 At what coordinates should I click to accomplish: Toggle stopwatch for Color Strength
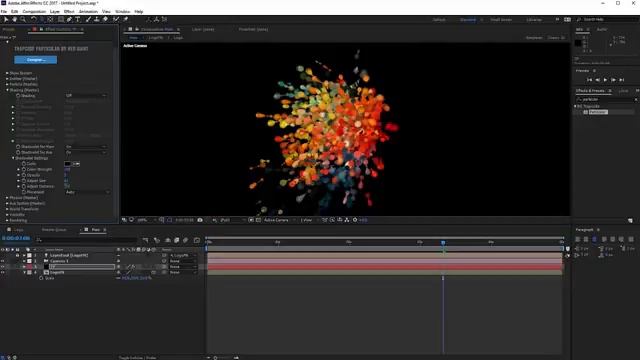click(x=24, y=169)
